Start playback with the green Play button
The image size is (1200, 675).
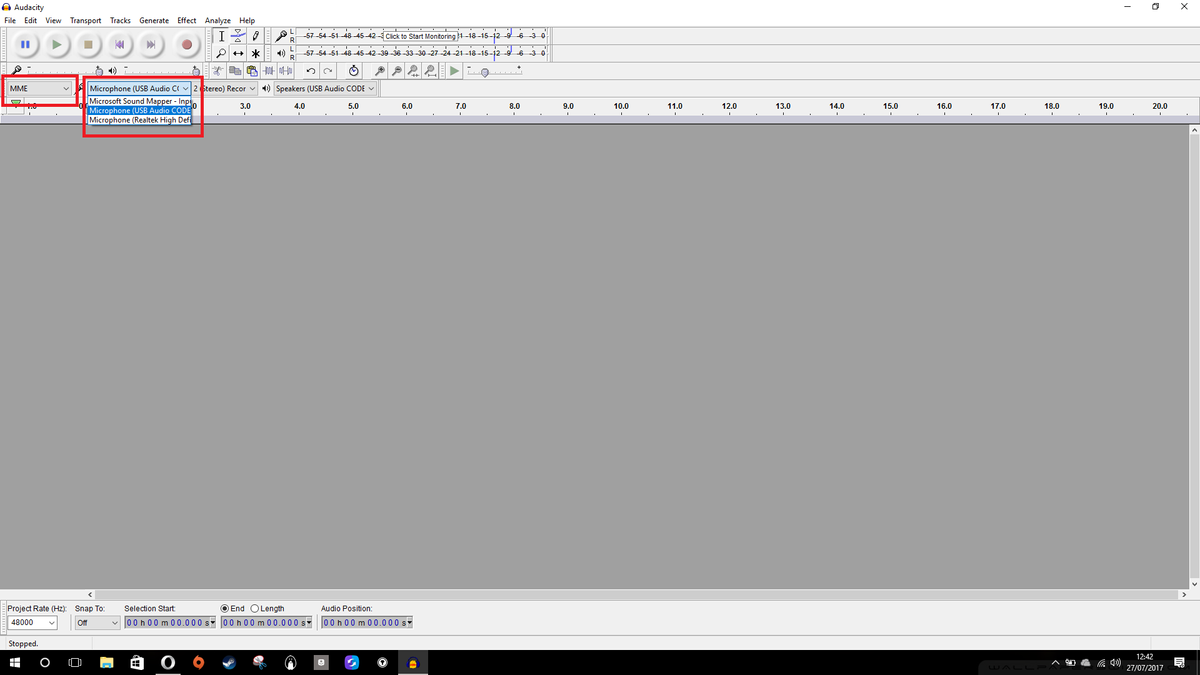[x=57, y=44]
